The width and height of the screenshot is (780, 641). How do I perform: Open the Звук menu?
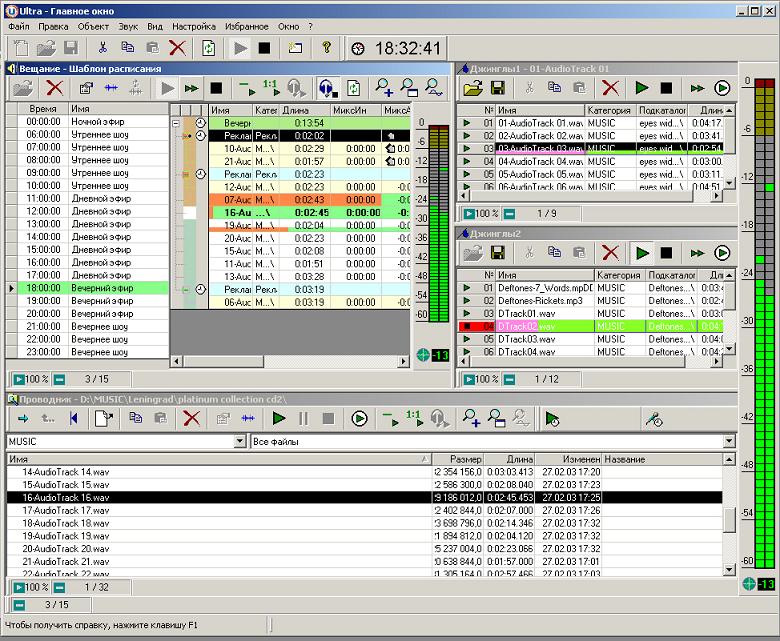[x=128, y=26]
